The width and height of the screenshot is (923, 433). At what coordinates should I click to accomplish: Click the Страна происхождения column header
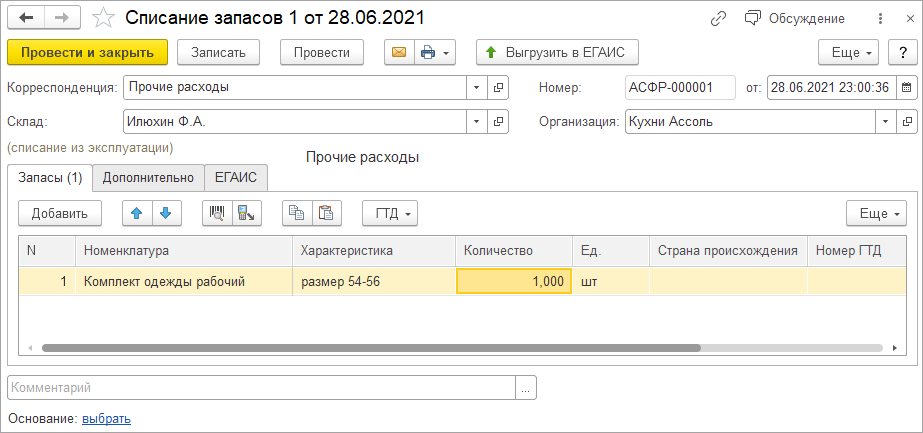point(728,251)
